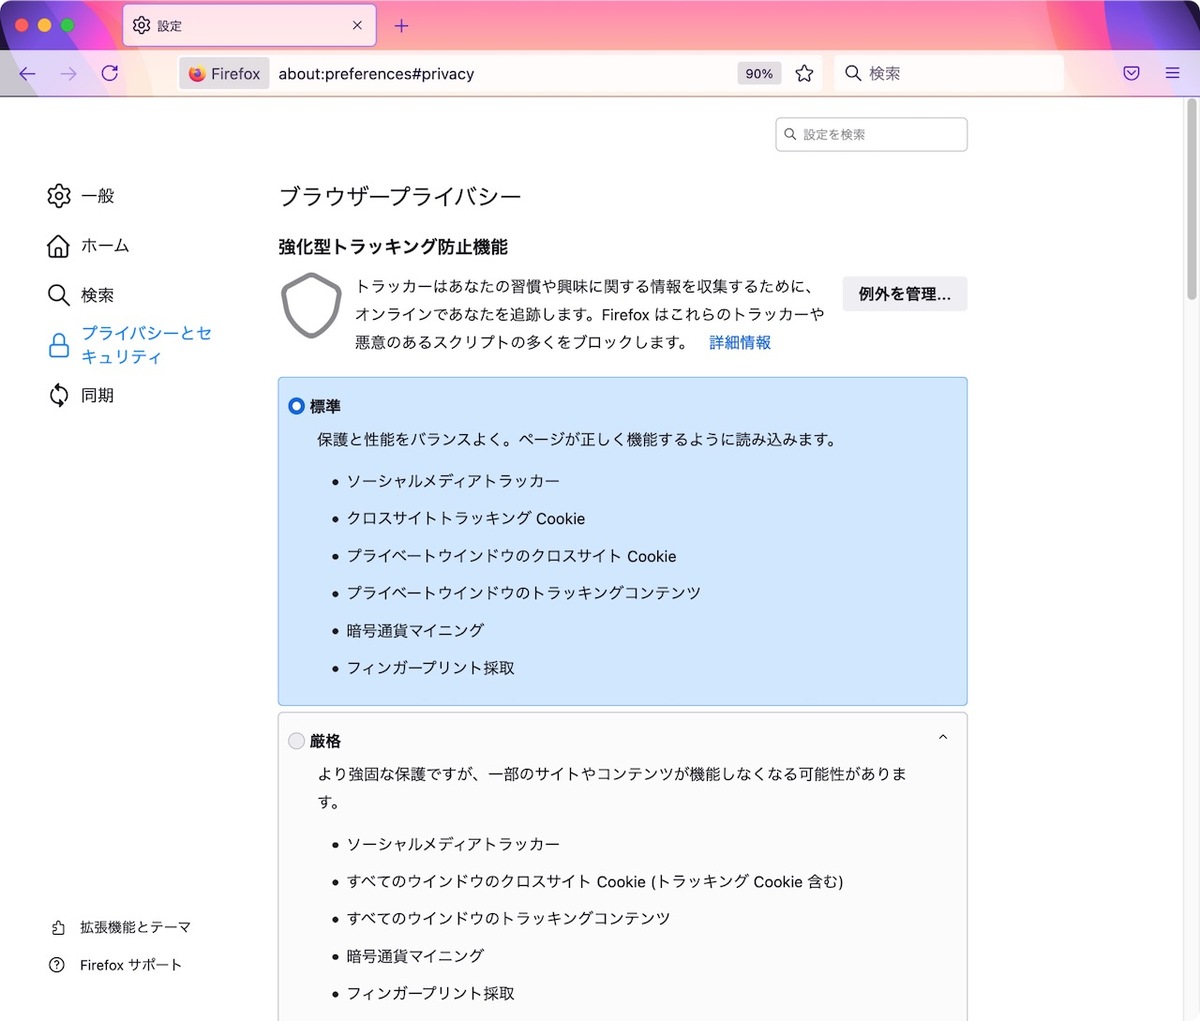Open ホーム settings category
This screenshot has height=1021, width=1200.
88,246
